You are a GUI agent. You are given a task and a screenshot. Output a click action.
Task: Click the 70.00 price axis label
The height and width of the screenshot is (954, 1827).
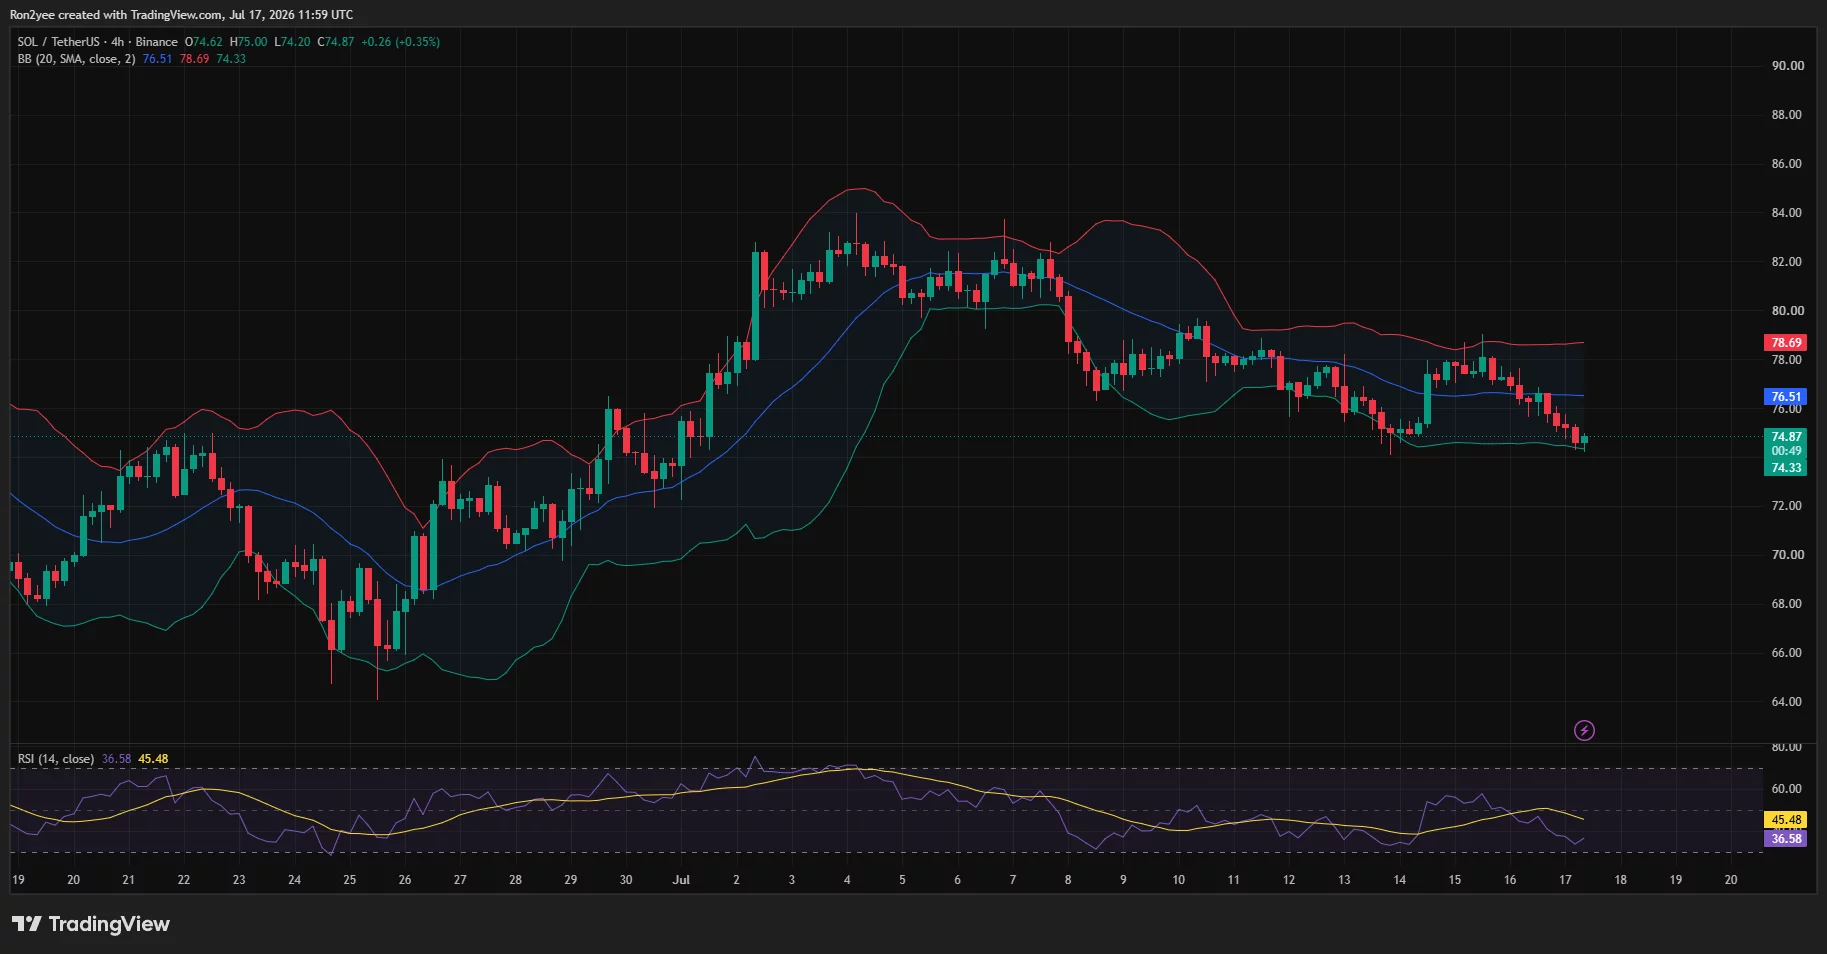[1787, 555]
